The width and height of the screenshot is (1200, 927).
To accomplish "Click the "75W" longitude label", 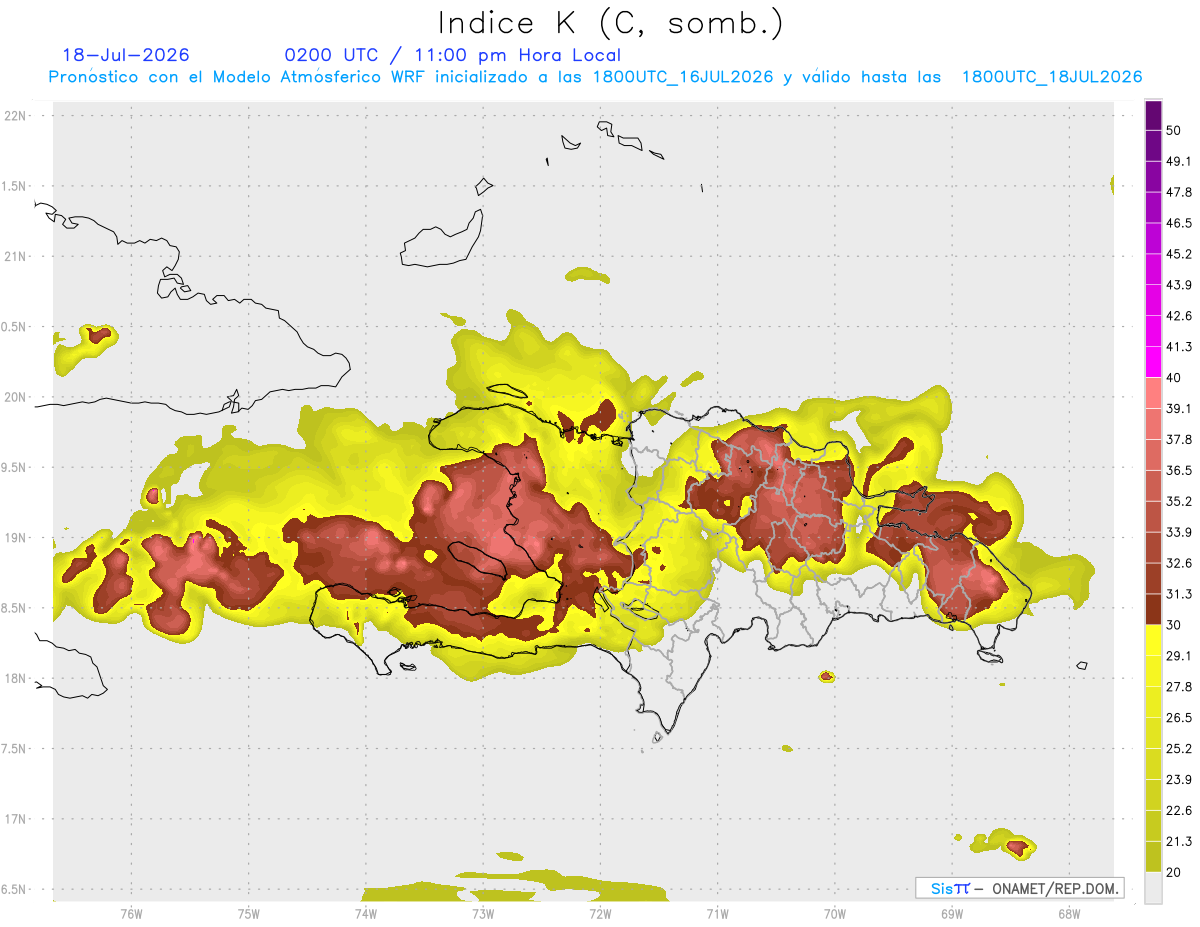I will (x=249, y=913).
